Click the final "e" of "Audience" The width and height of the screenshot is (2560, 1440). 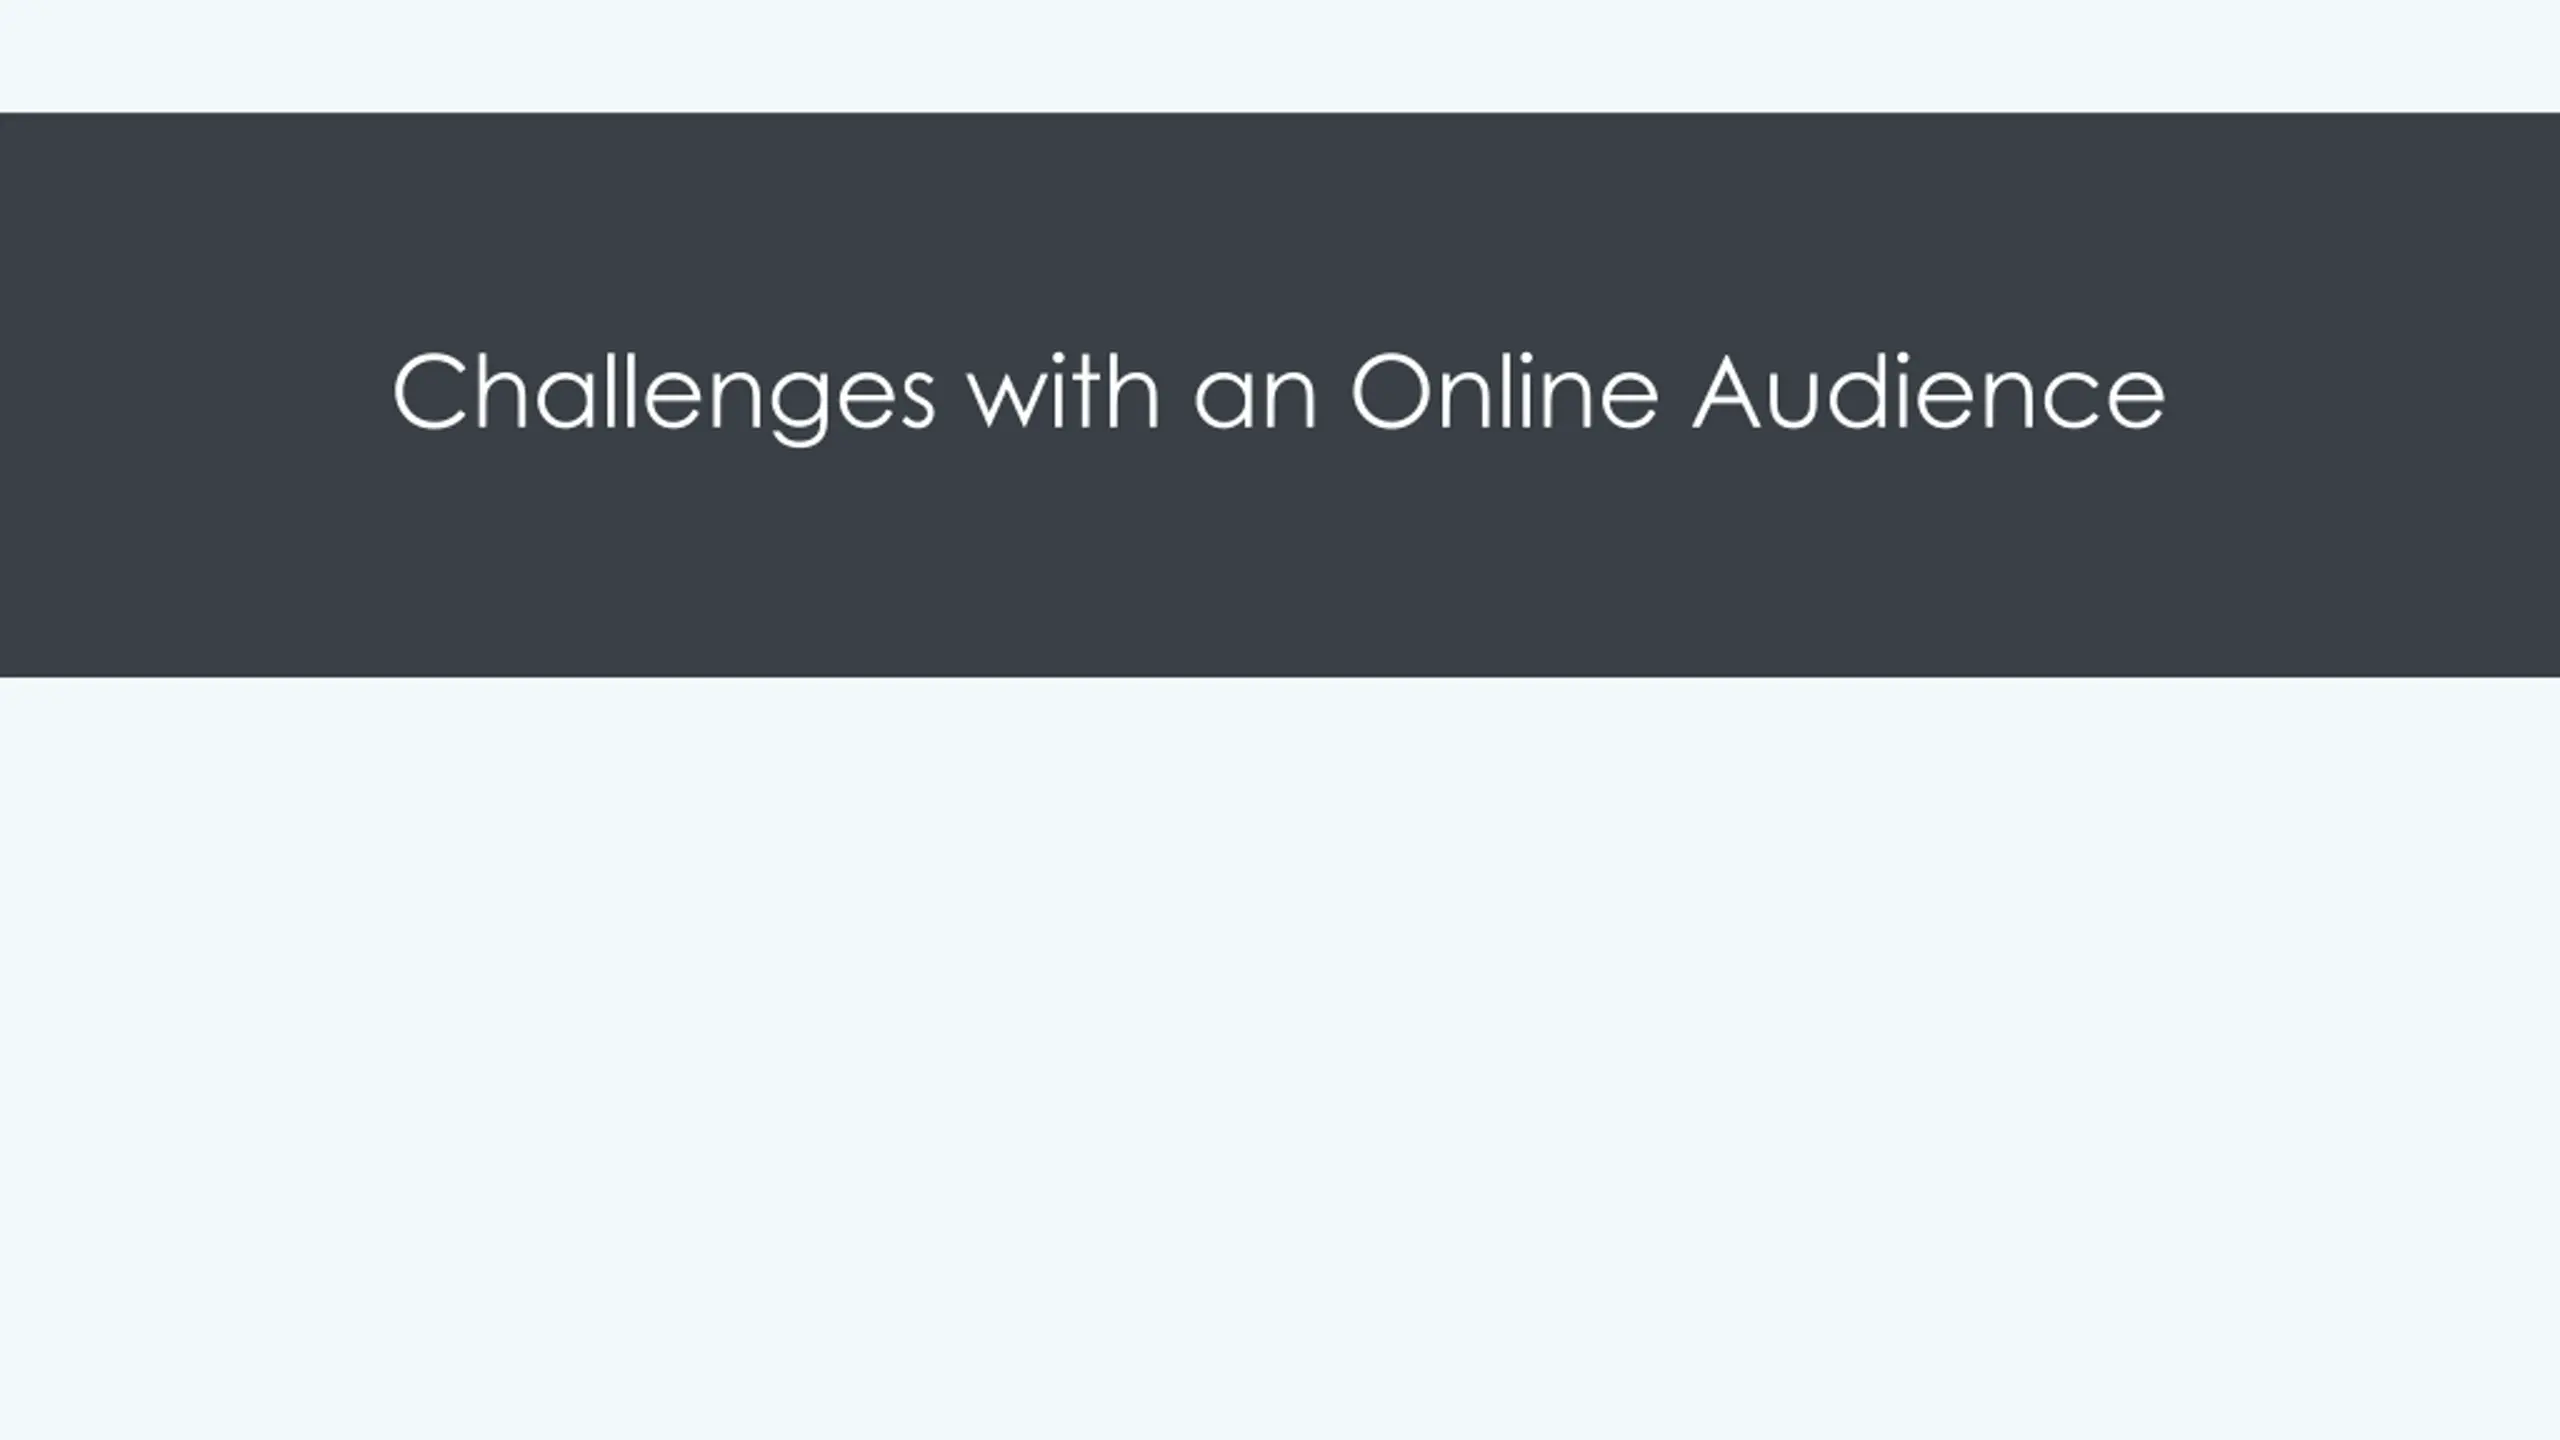coord(2135,402)
